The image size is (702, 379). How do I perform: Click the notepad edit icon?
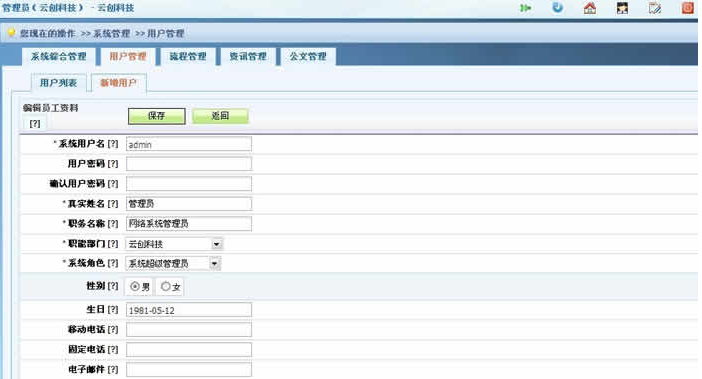click(x=655, y=8)
